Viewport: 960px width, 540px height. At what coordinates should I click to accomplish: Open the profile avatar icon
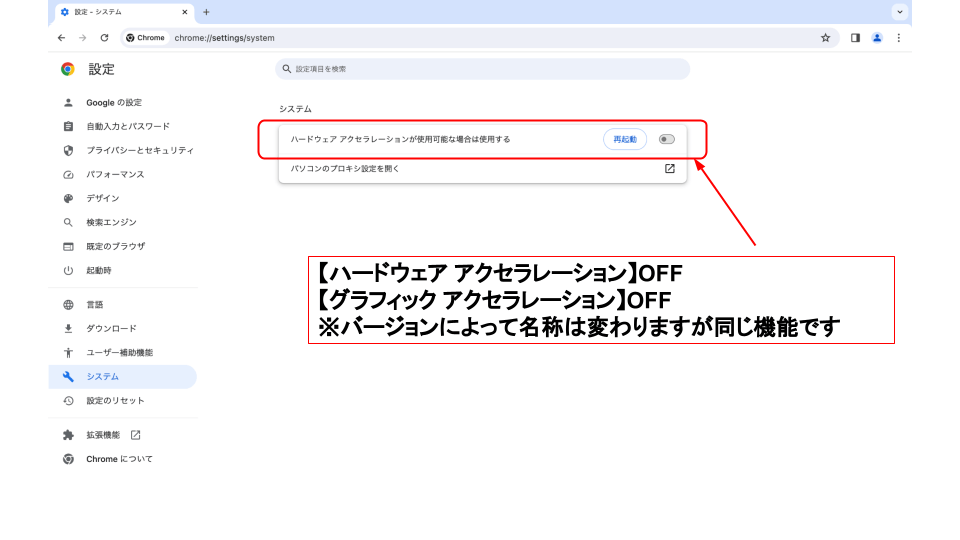[x=877, y=38]
